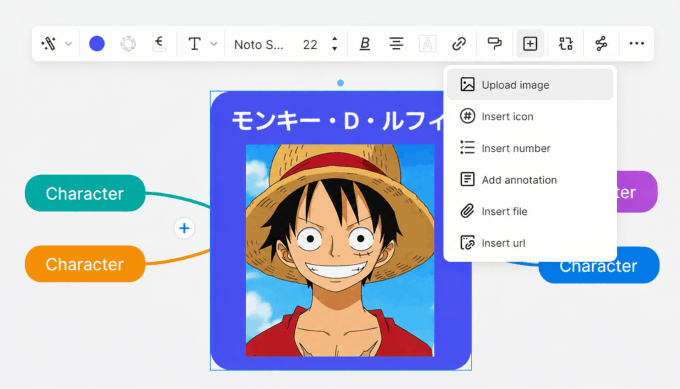Expand the style wand dropdown arrow
This screenshot has width=680, height=389.
69,43
